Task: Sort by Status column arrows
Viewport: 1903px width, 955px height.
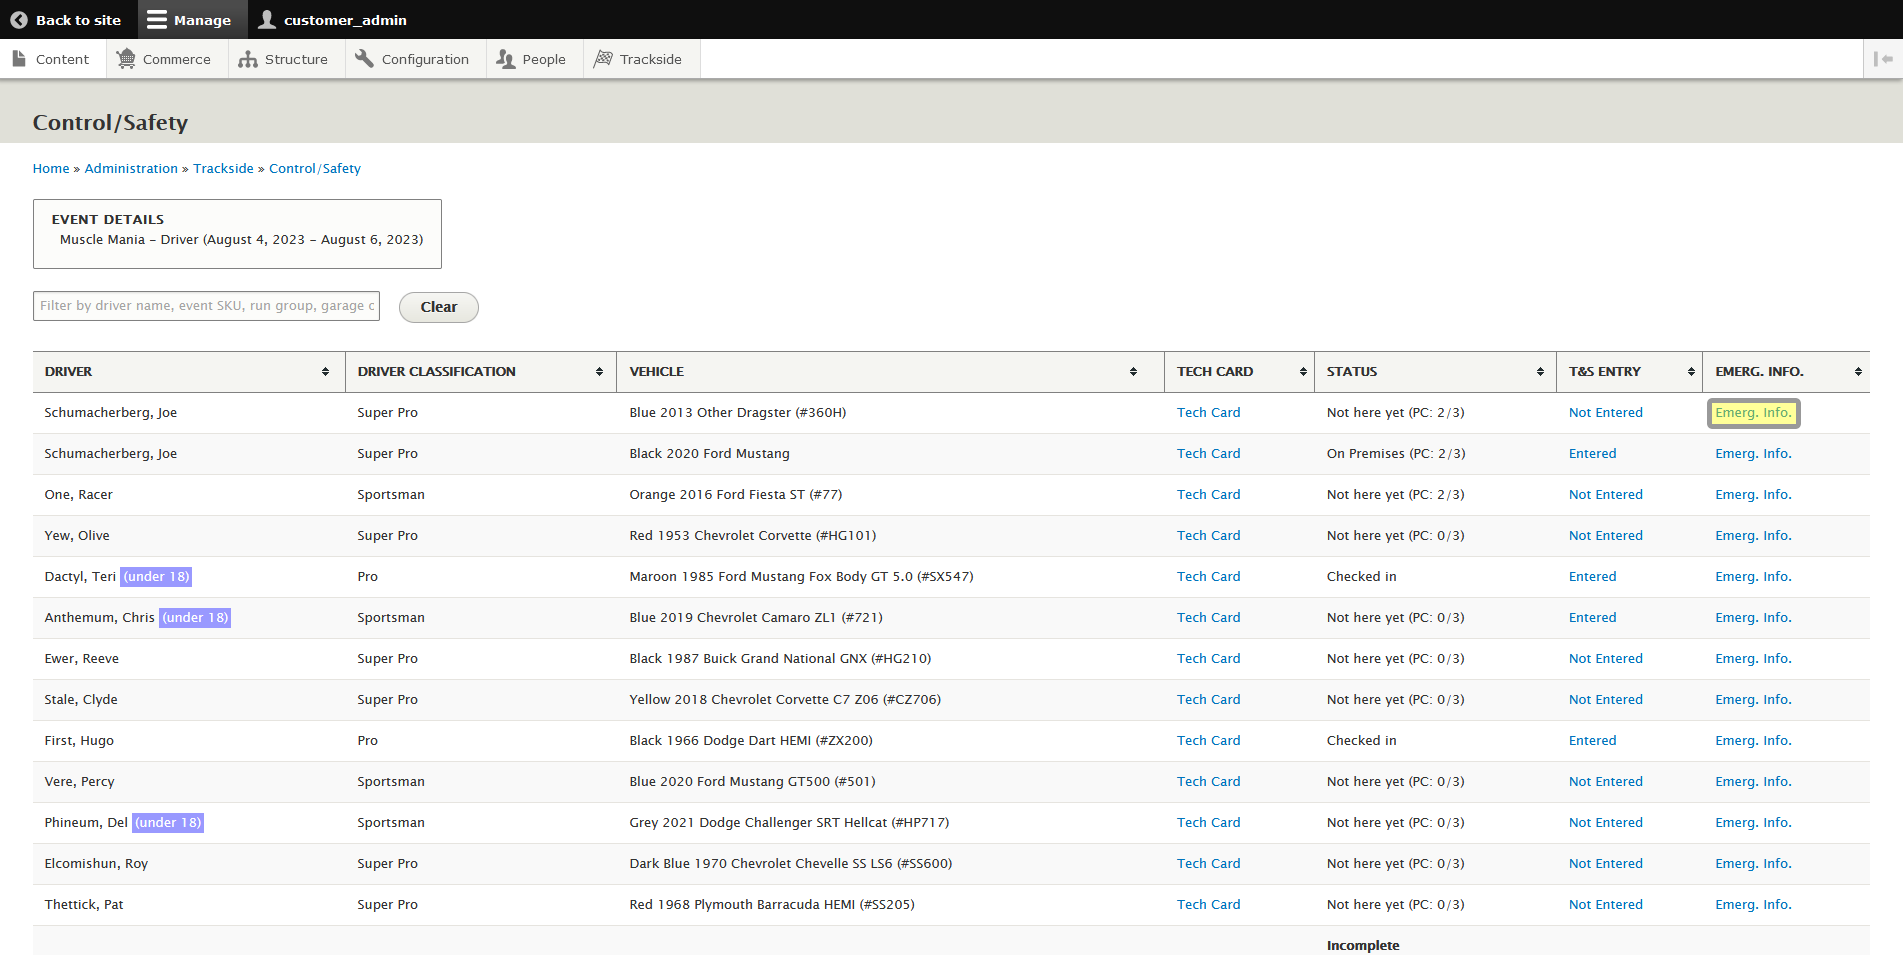Action: pos(1540,372)
